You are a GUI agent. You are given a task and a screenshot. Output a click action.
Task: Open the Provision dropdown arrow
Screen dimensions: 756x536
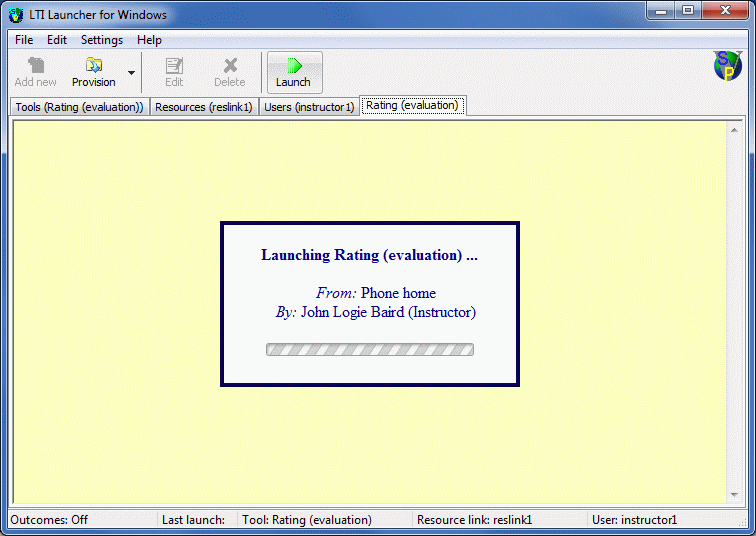click(131, 73)
